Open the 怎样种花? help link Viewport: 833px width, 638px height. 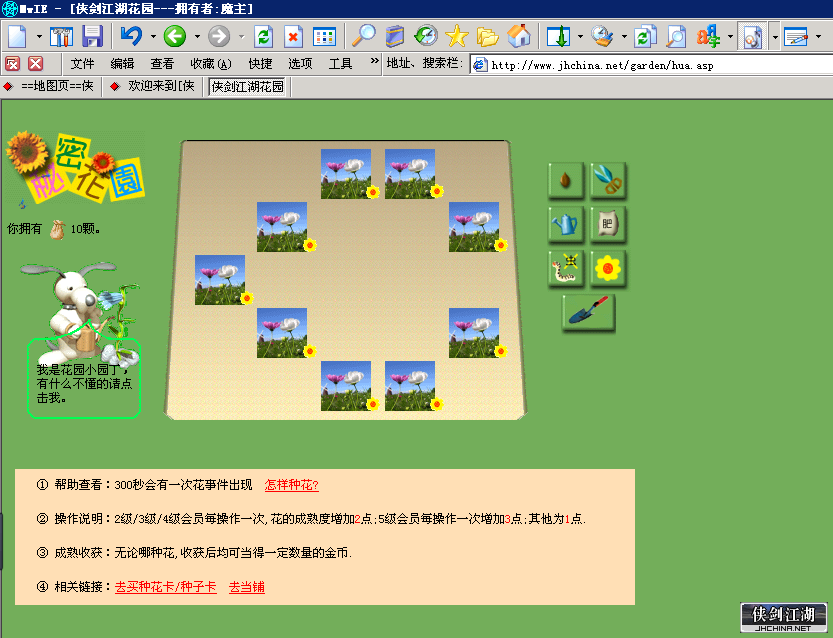[x=292, y=485]
